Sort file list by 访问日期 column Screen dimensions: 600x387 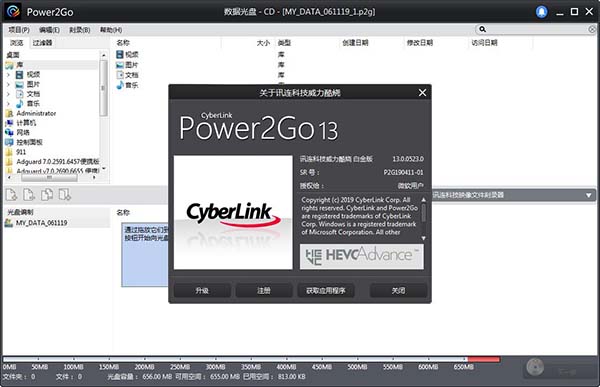(484, 43)
